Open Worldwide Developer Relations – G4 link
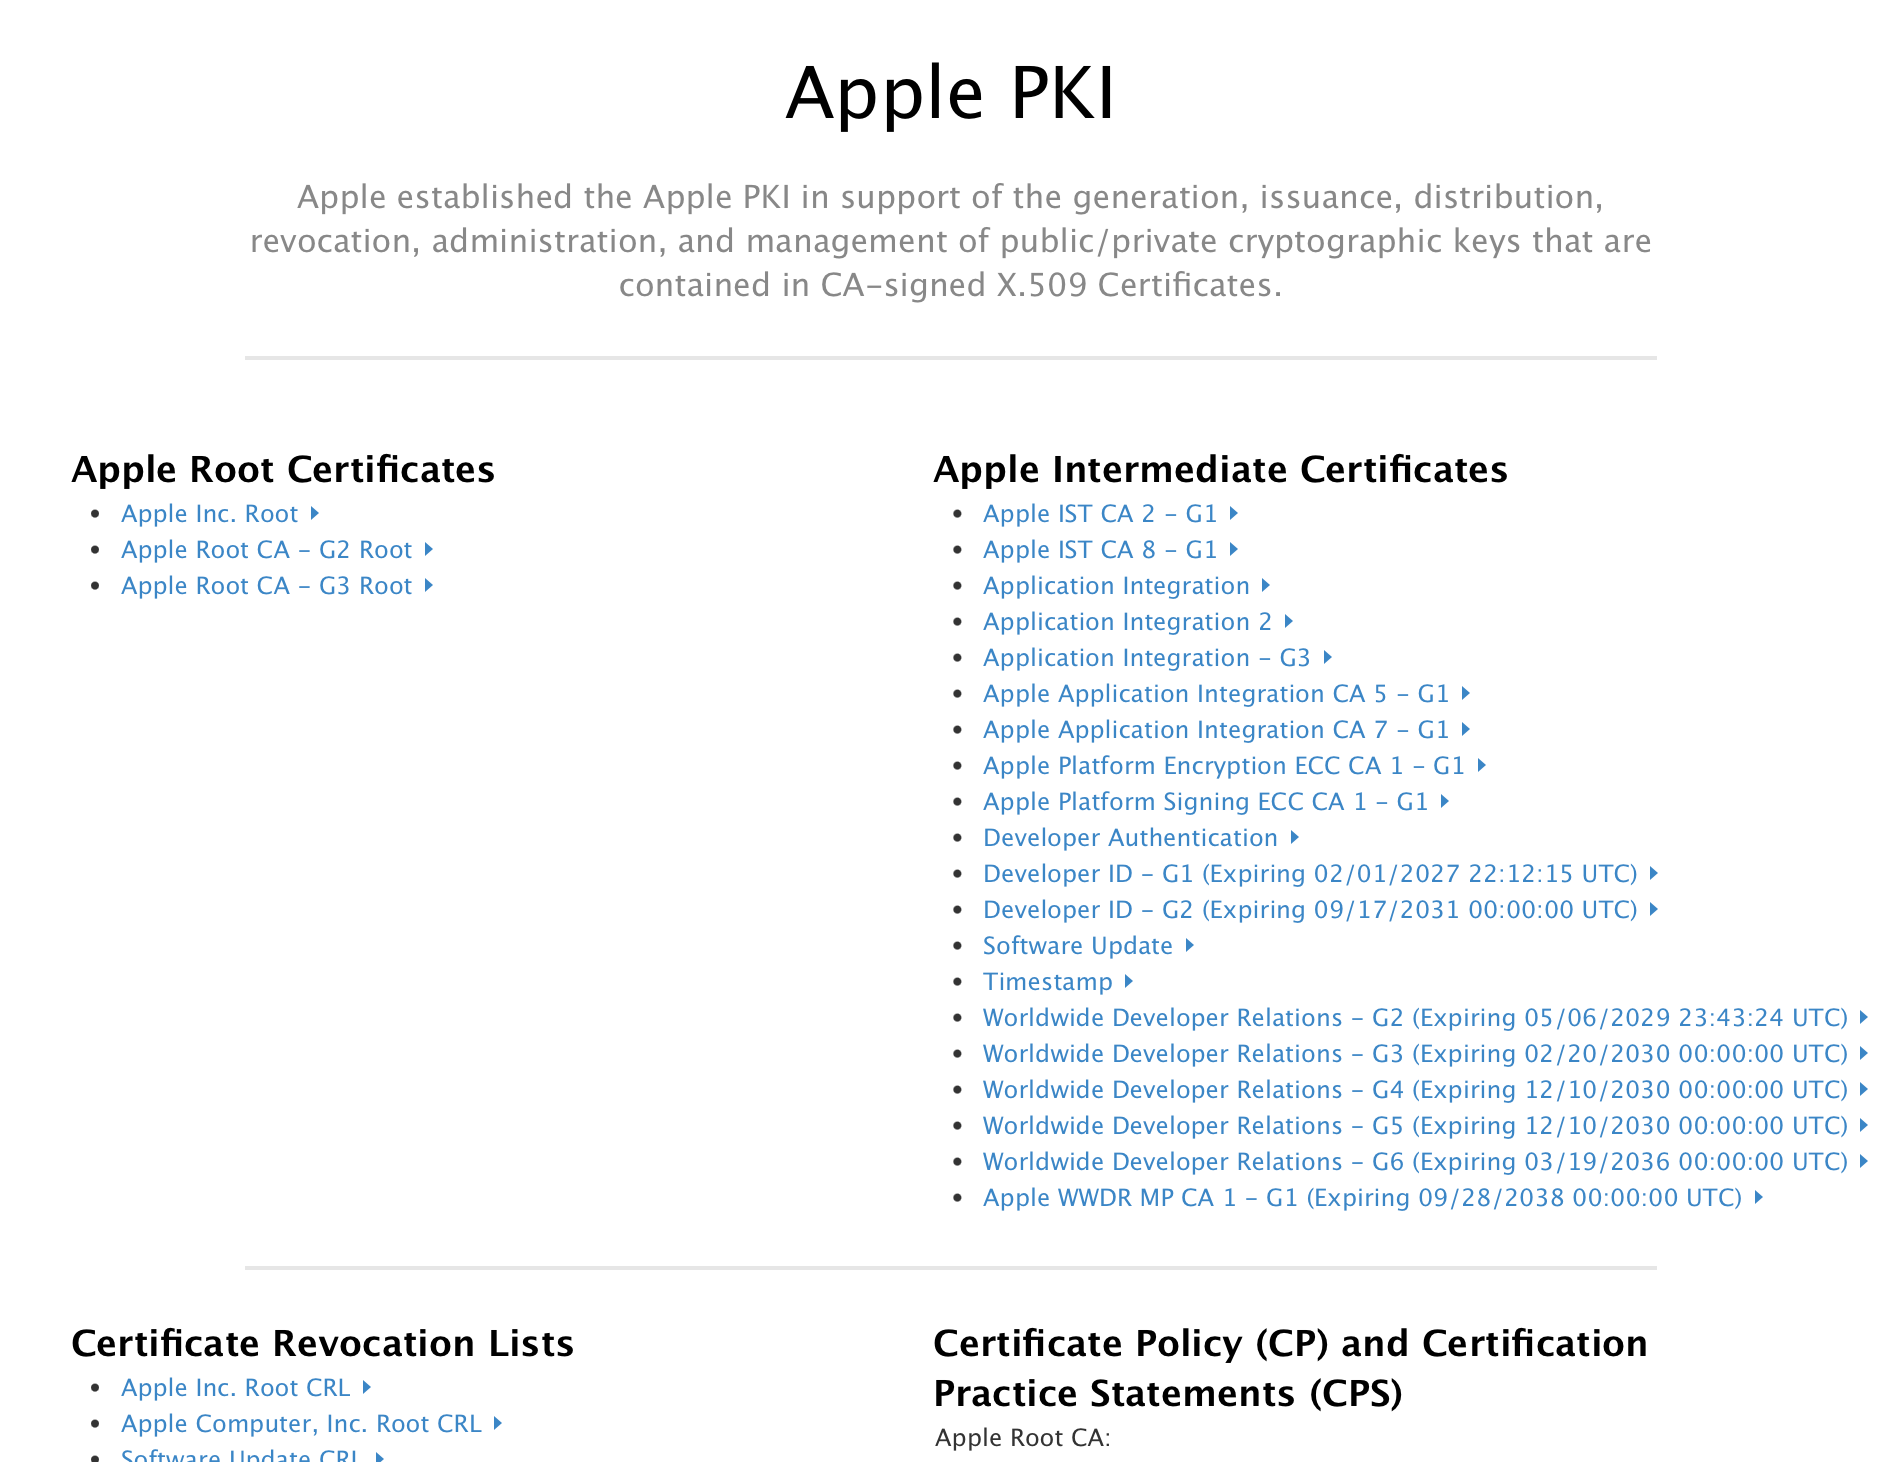The image size is (1898, 1462). pyautogui.click(x=1426, y=1090)
